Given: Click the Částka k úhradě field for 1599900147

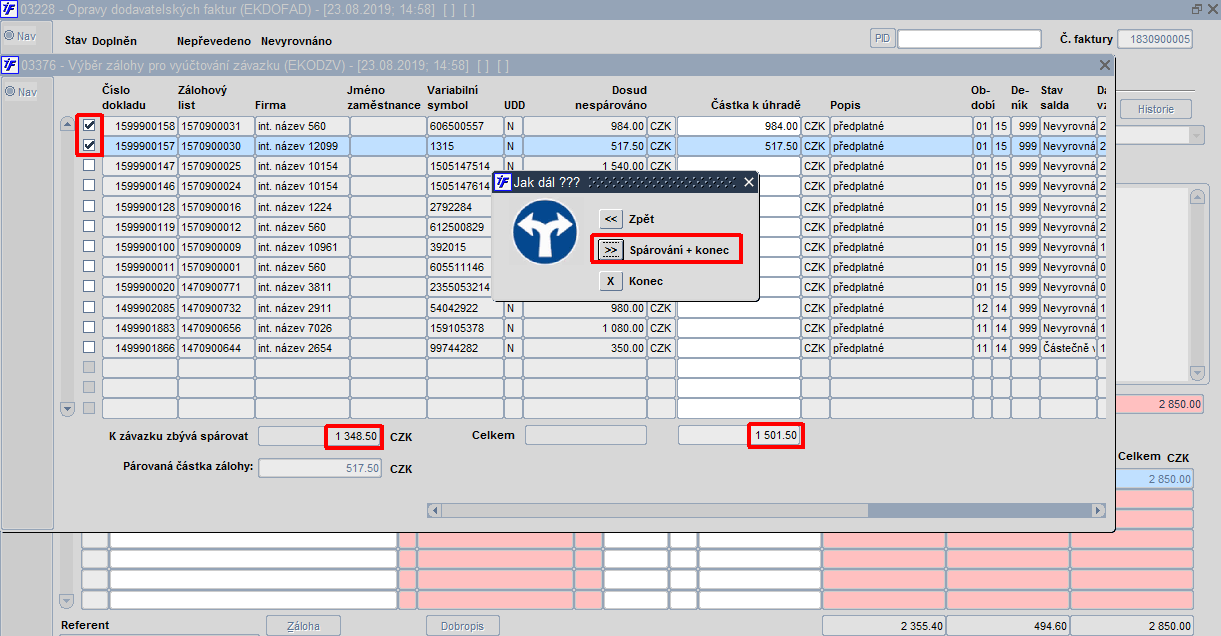Looking at the screenshot, I should coord(739,166).
